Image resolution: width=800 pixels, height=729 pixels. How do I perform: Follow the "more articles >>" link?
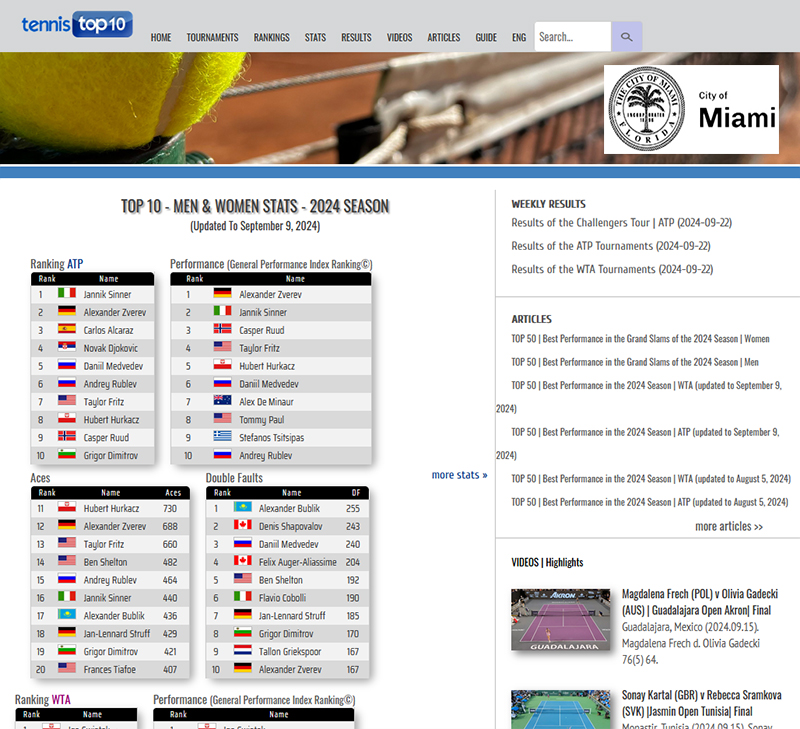[x=729, y=526]
